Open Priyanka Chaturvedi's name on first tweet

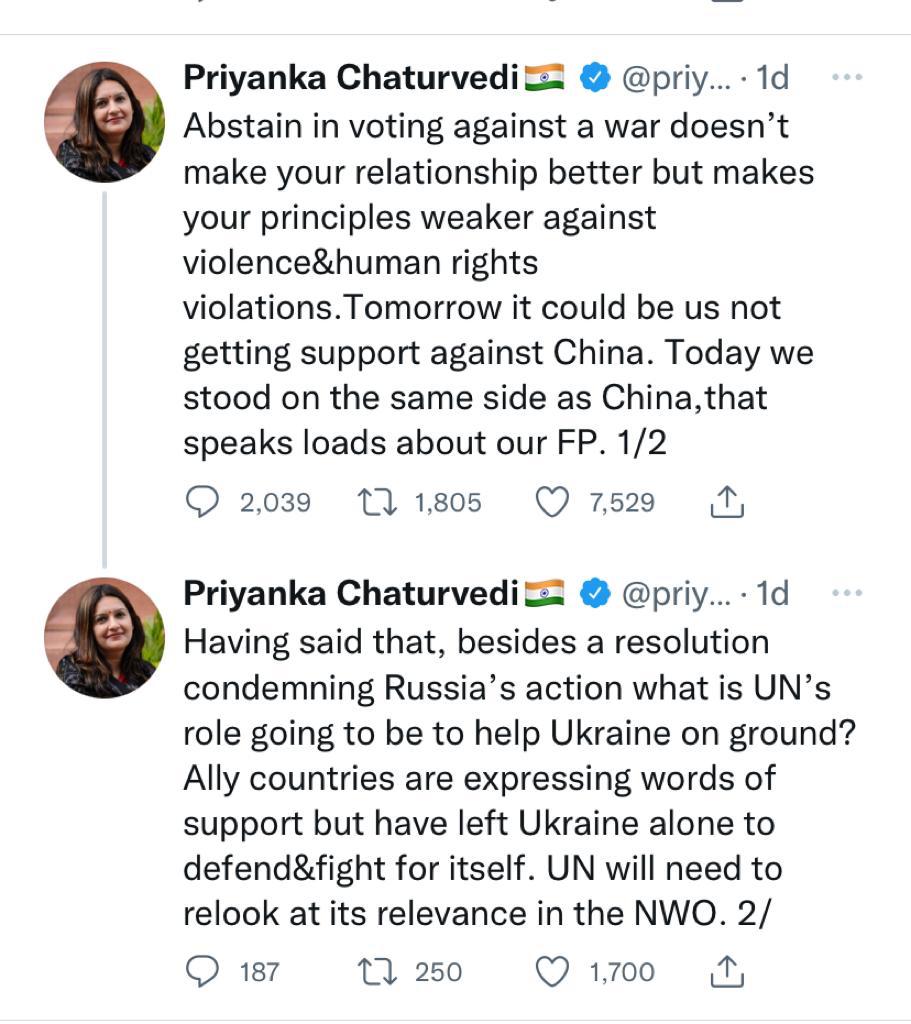(350, 78)
